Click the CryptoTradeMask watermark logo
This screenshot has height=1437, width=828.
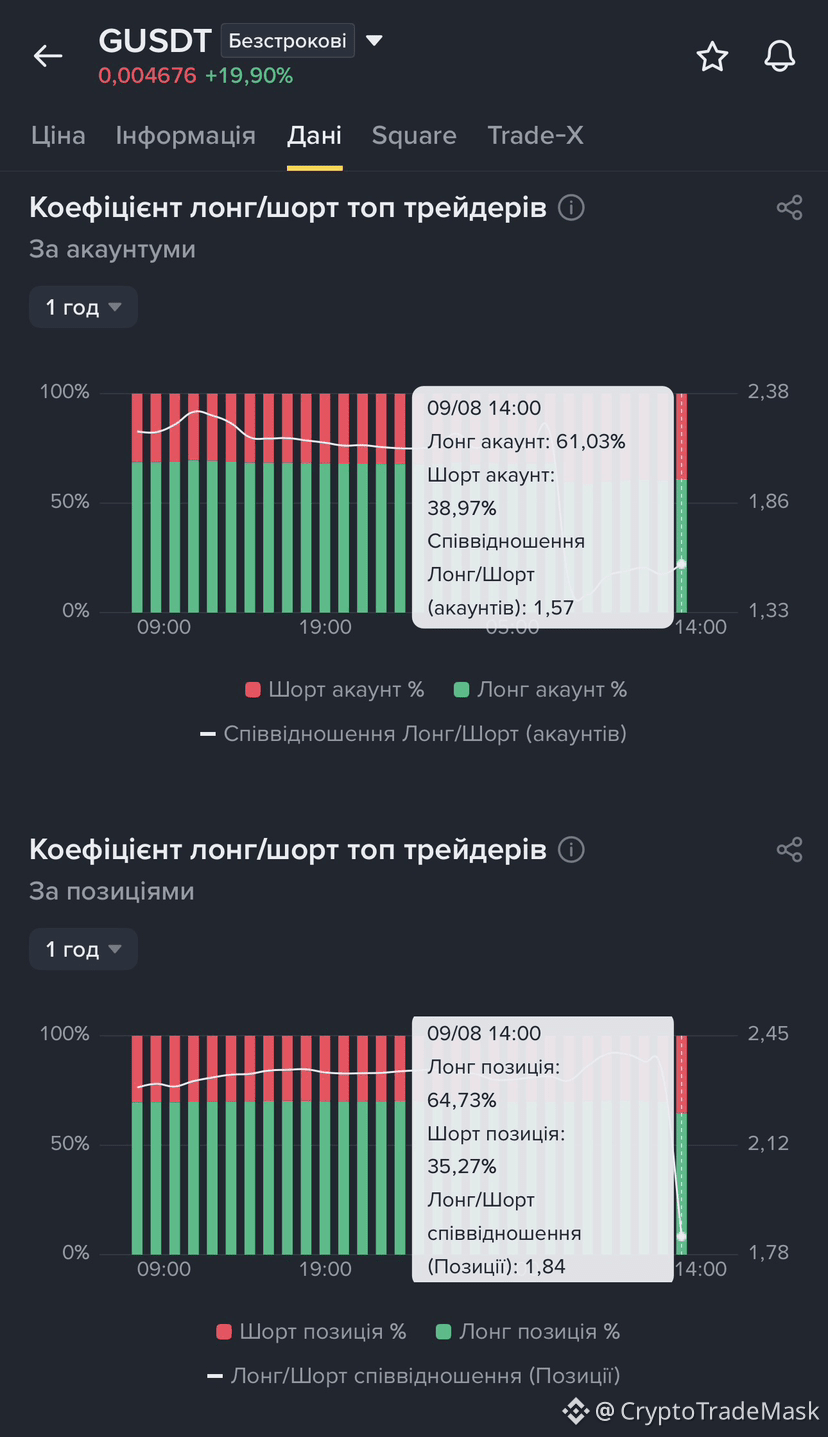tap(575, 1411)
